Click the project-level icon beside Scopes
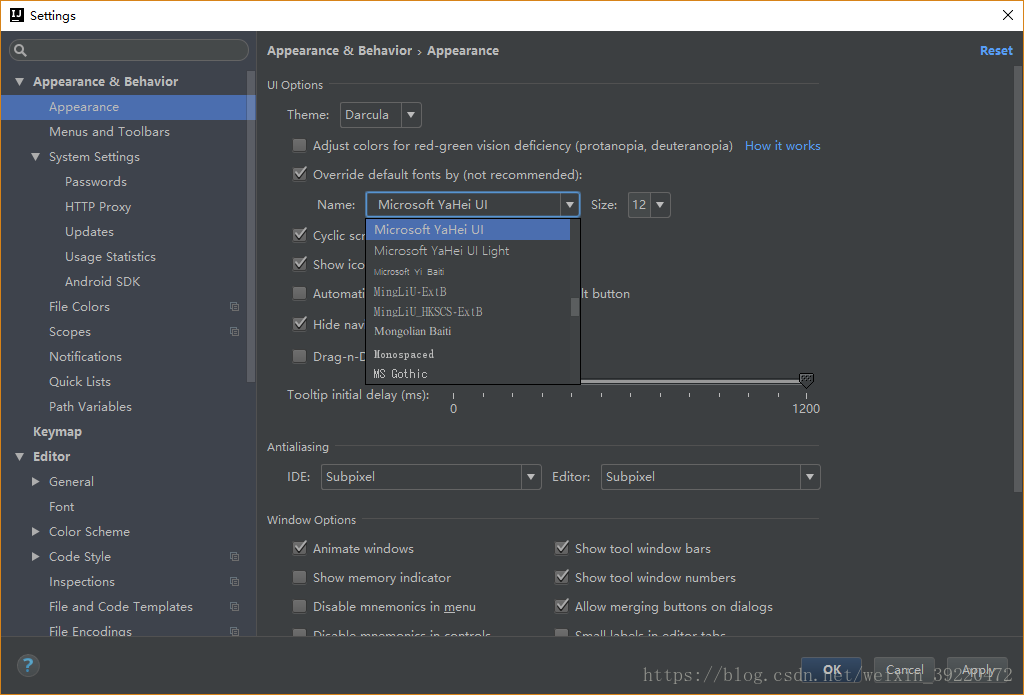Screen dimensions: 1024x695 [x=234, y=332]
